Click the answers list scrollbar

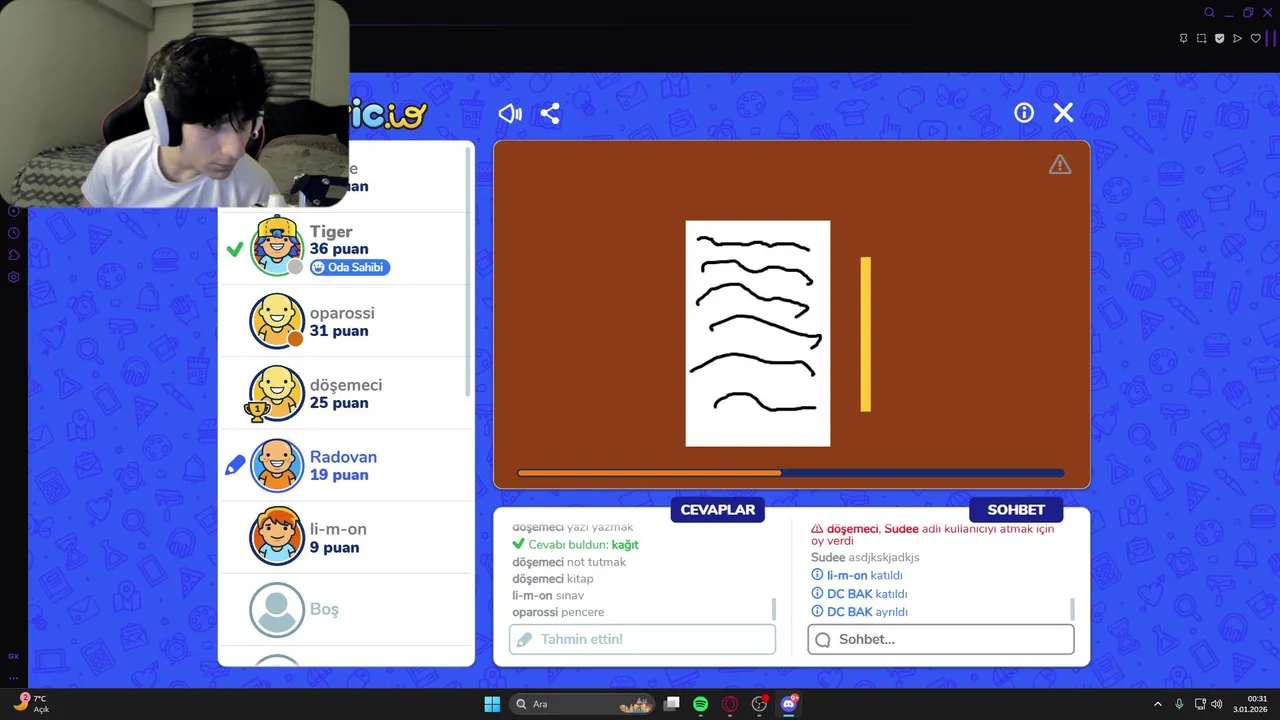click(773, 609)
